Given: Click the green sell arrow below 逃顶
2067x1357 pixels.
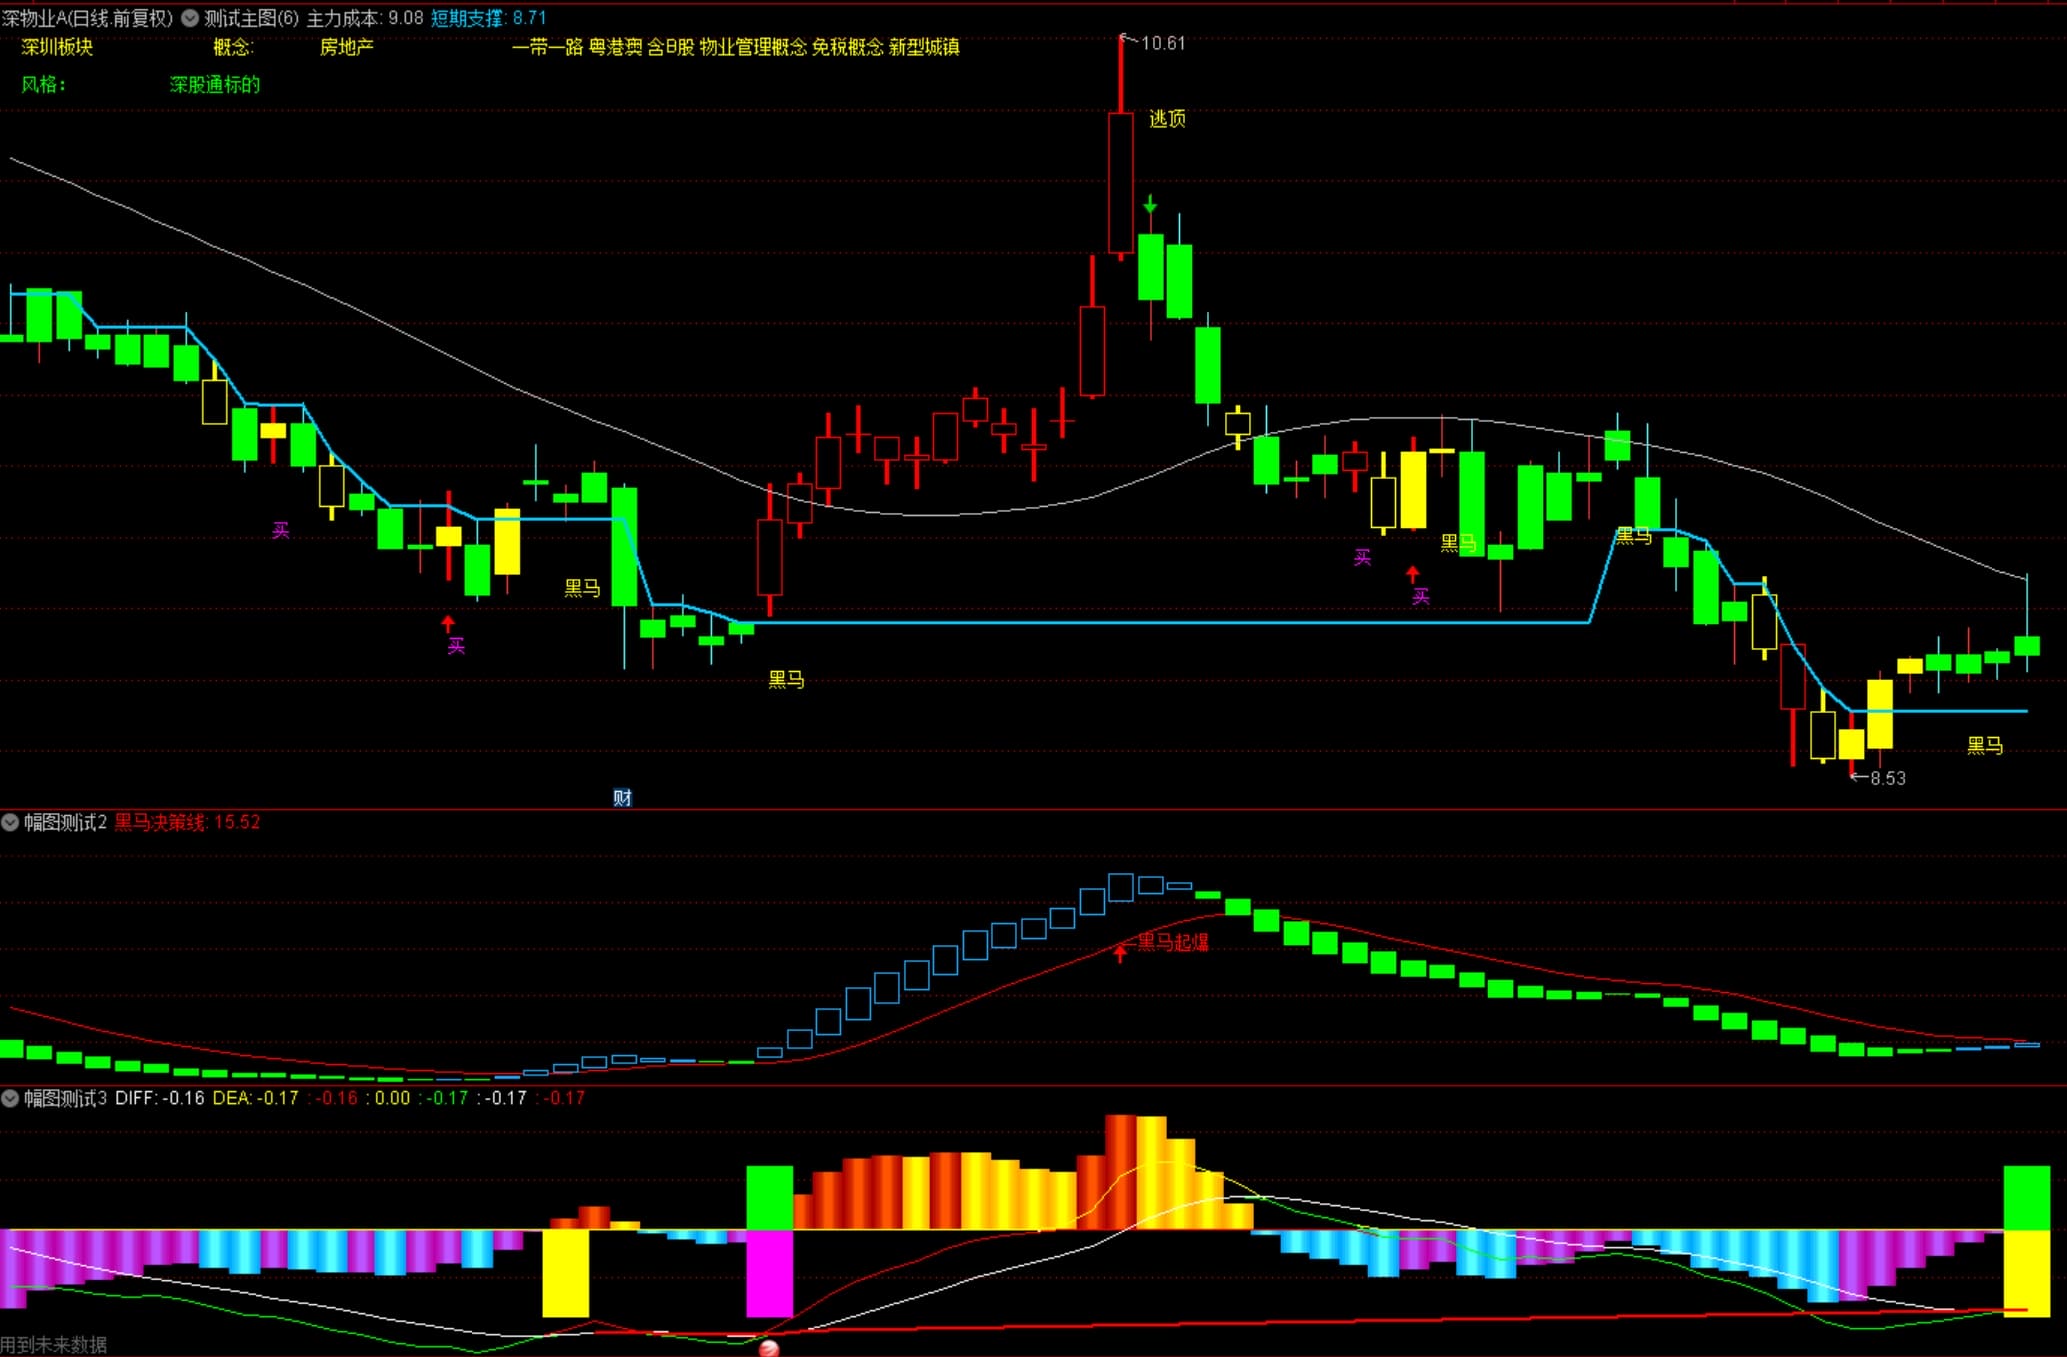Looking at the screenshot, I should [1150, 204].
